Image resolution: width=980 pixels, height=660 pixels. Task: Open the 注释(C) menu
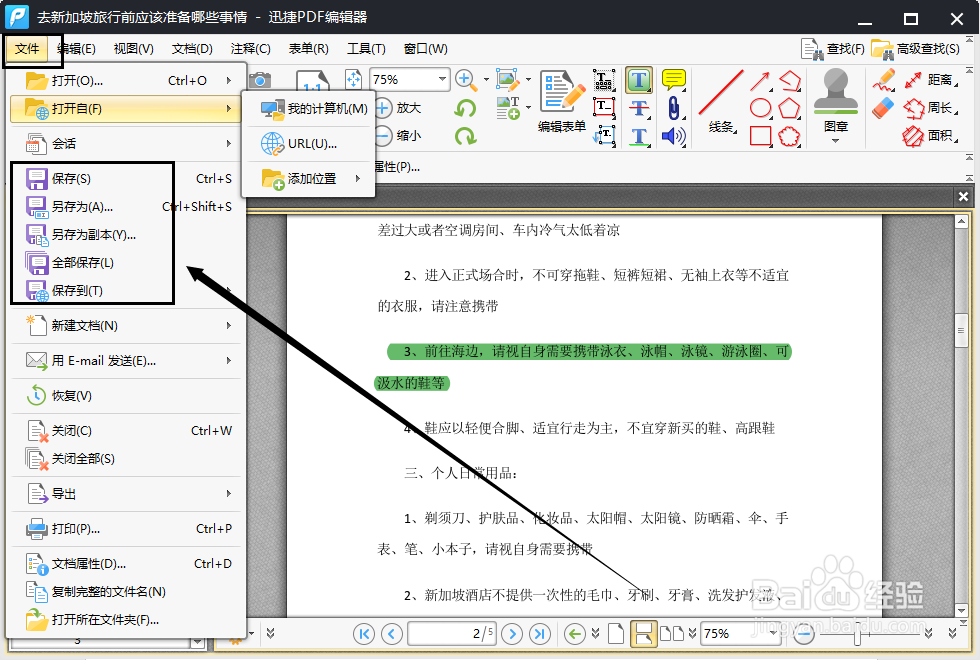pyautogui.click(x=250, y=49)
